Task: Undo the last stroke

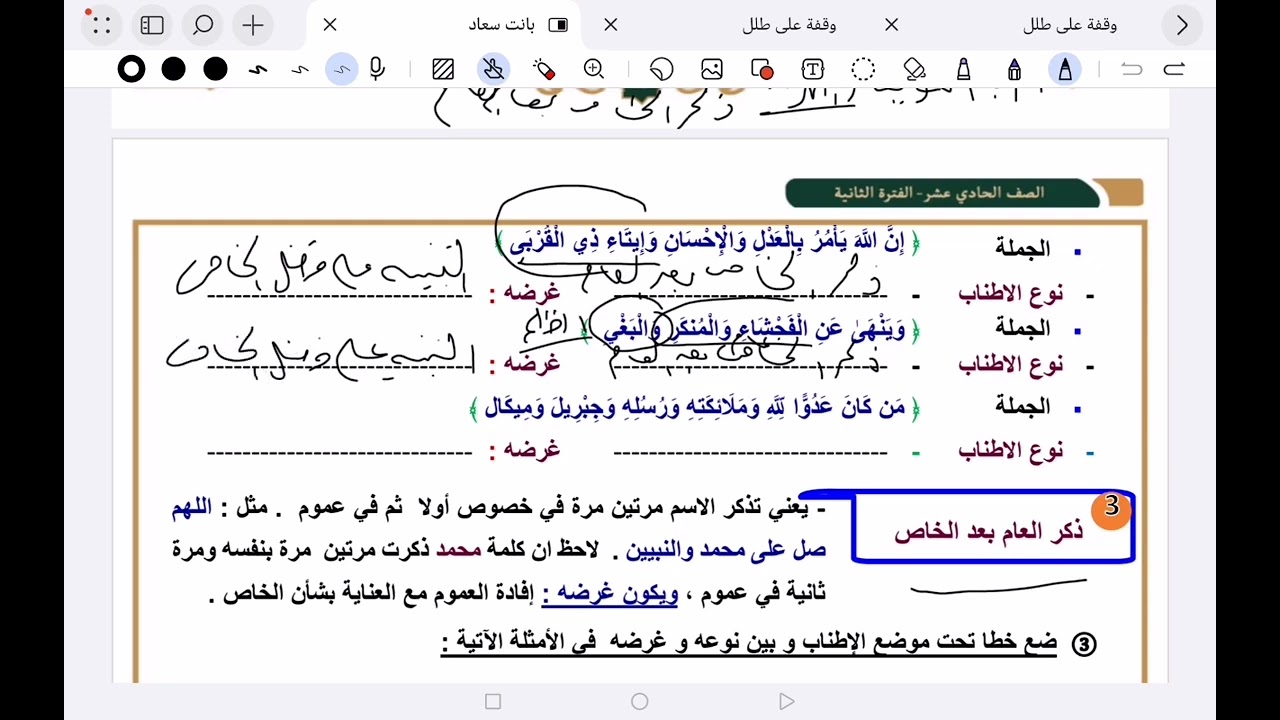Action: tap(1132, 69)
